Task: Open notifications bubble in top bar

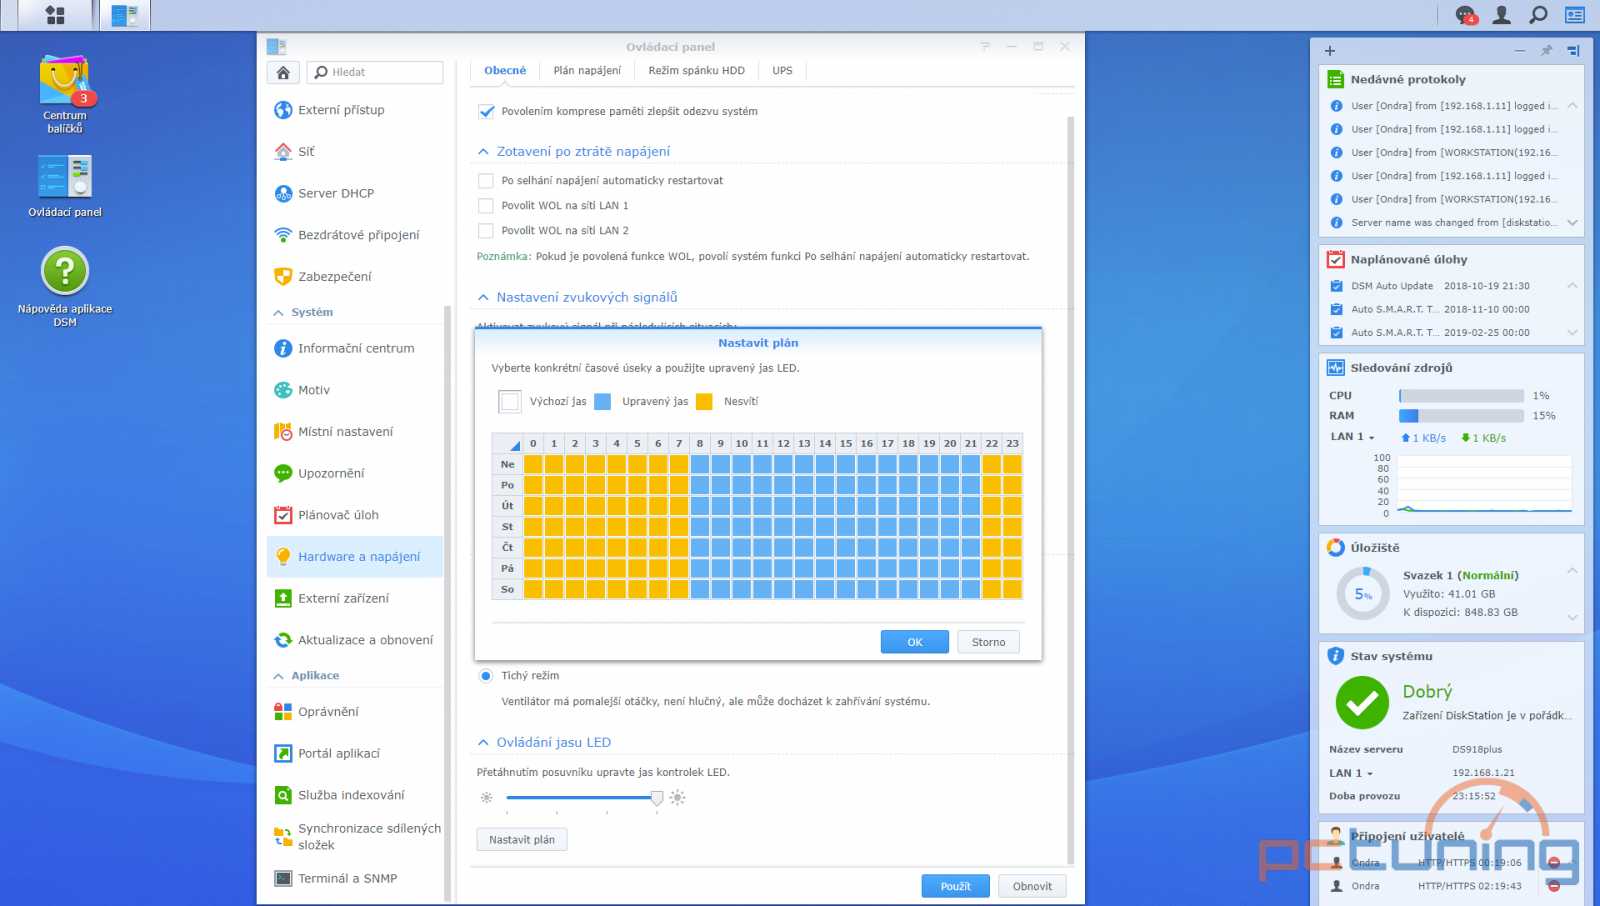Action: coord(1465,15)
